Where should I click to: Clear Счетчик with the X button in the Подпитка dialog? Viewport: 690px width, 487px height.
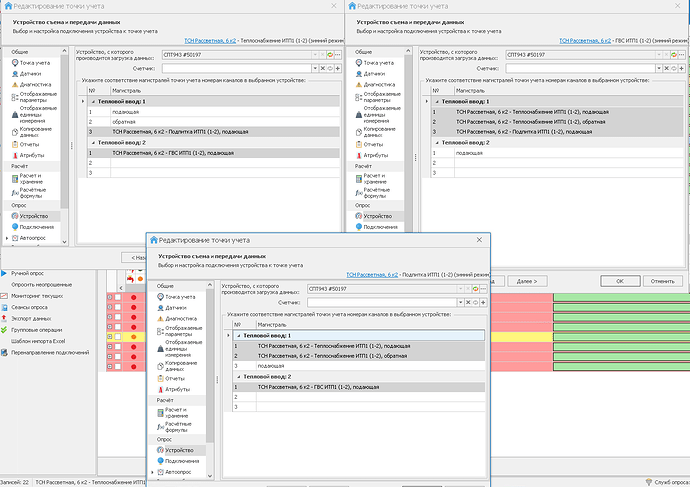468,302
